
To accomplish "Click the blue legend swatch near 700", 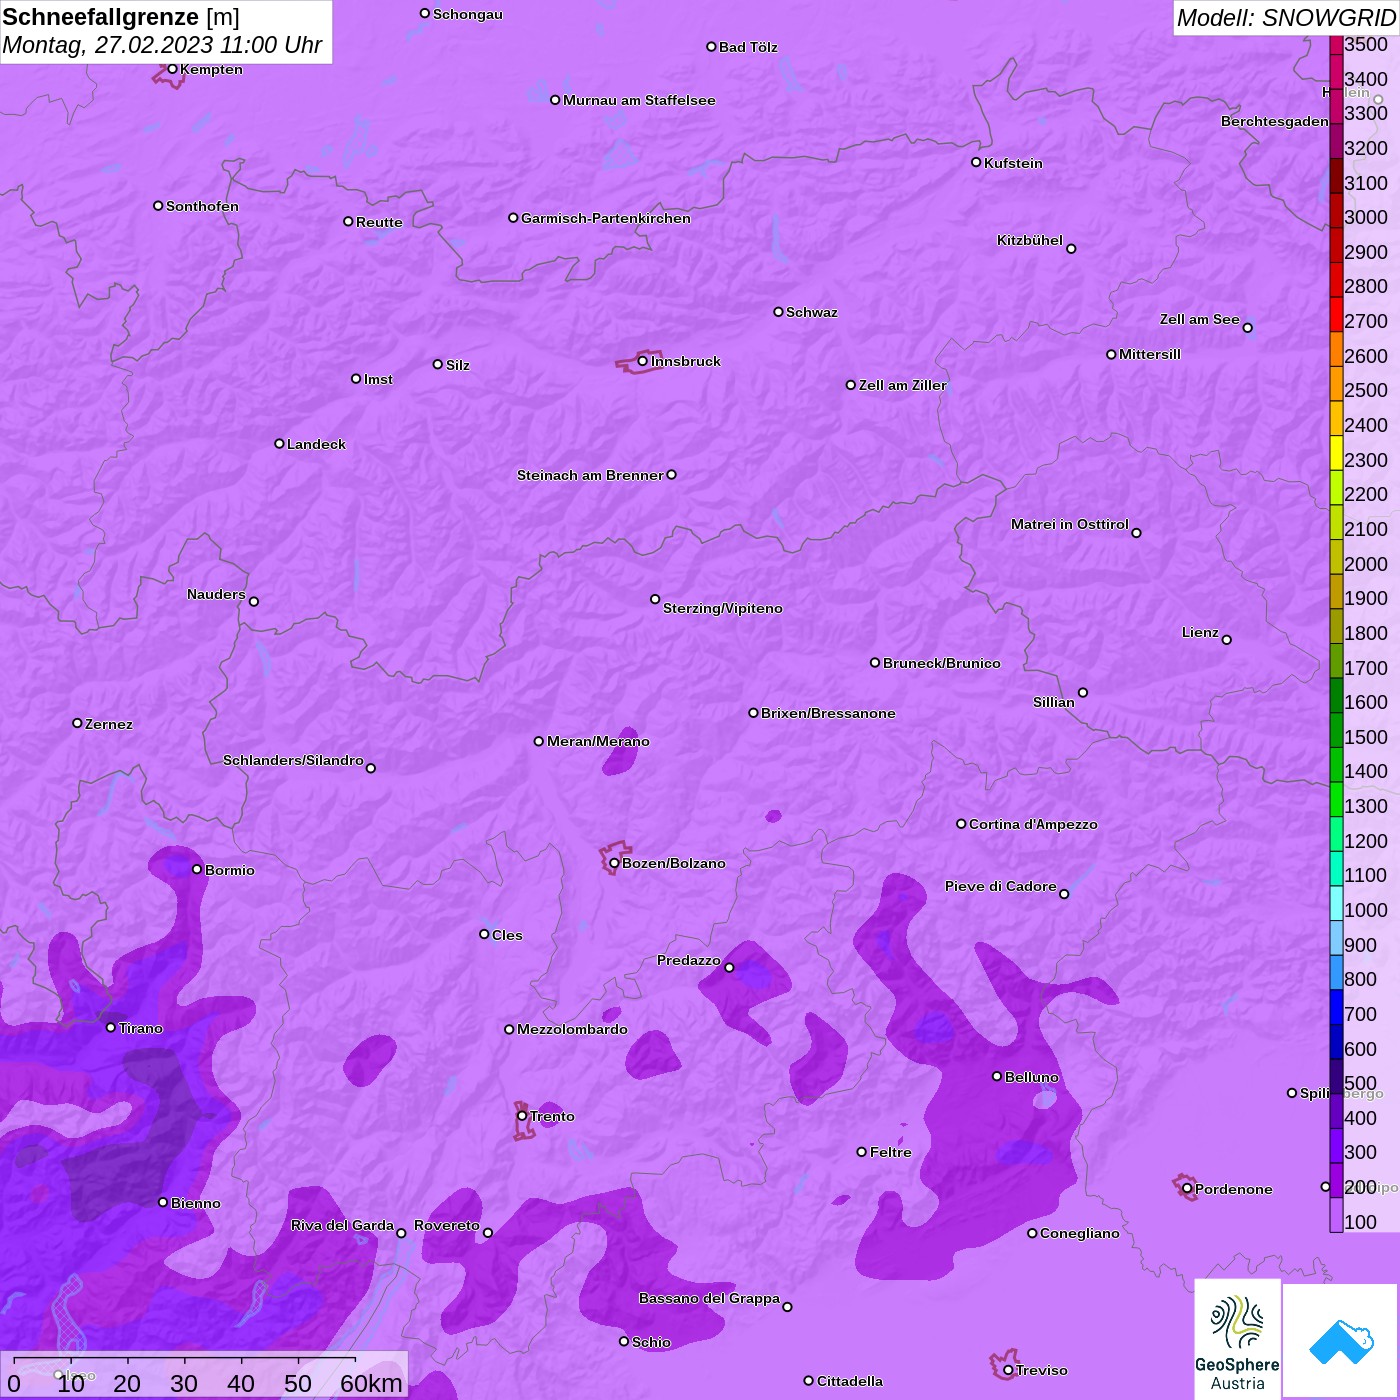I will pyautogui.click(x=1336, y=1007).
